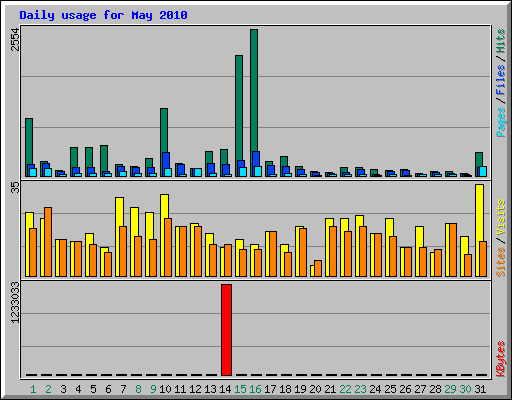Click the day "16" axis label
Screen dimensions: 512x400
[255, 389]
